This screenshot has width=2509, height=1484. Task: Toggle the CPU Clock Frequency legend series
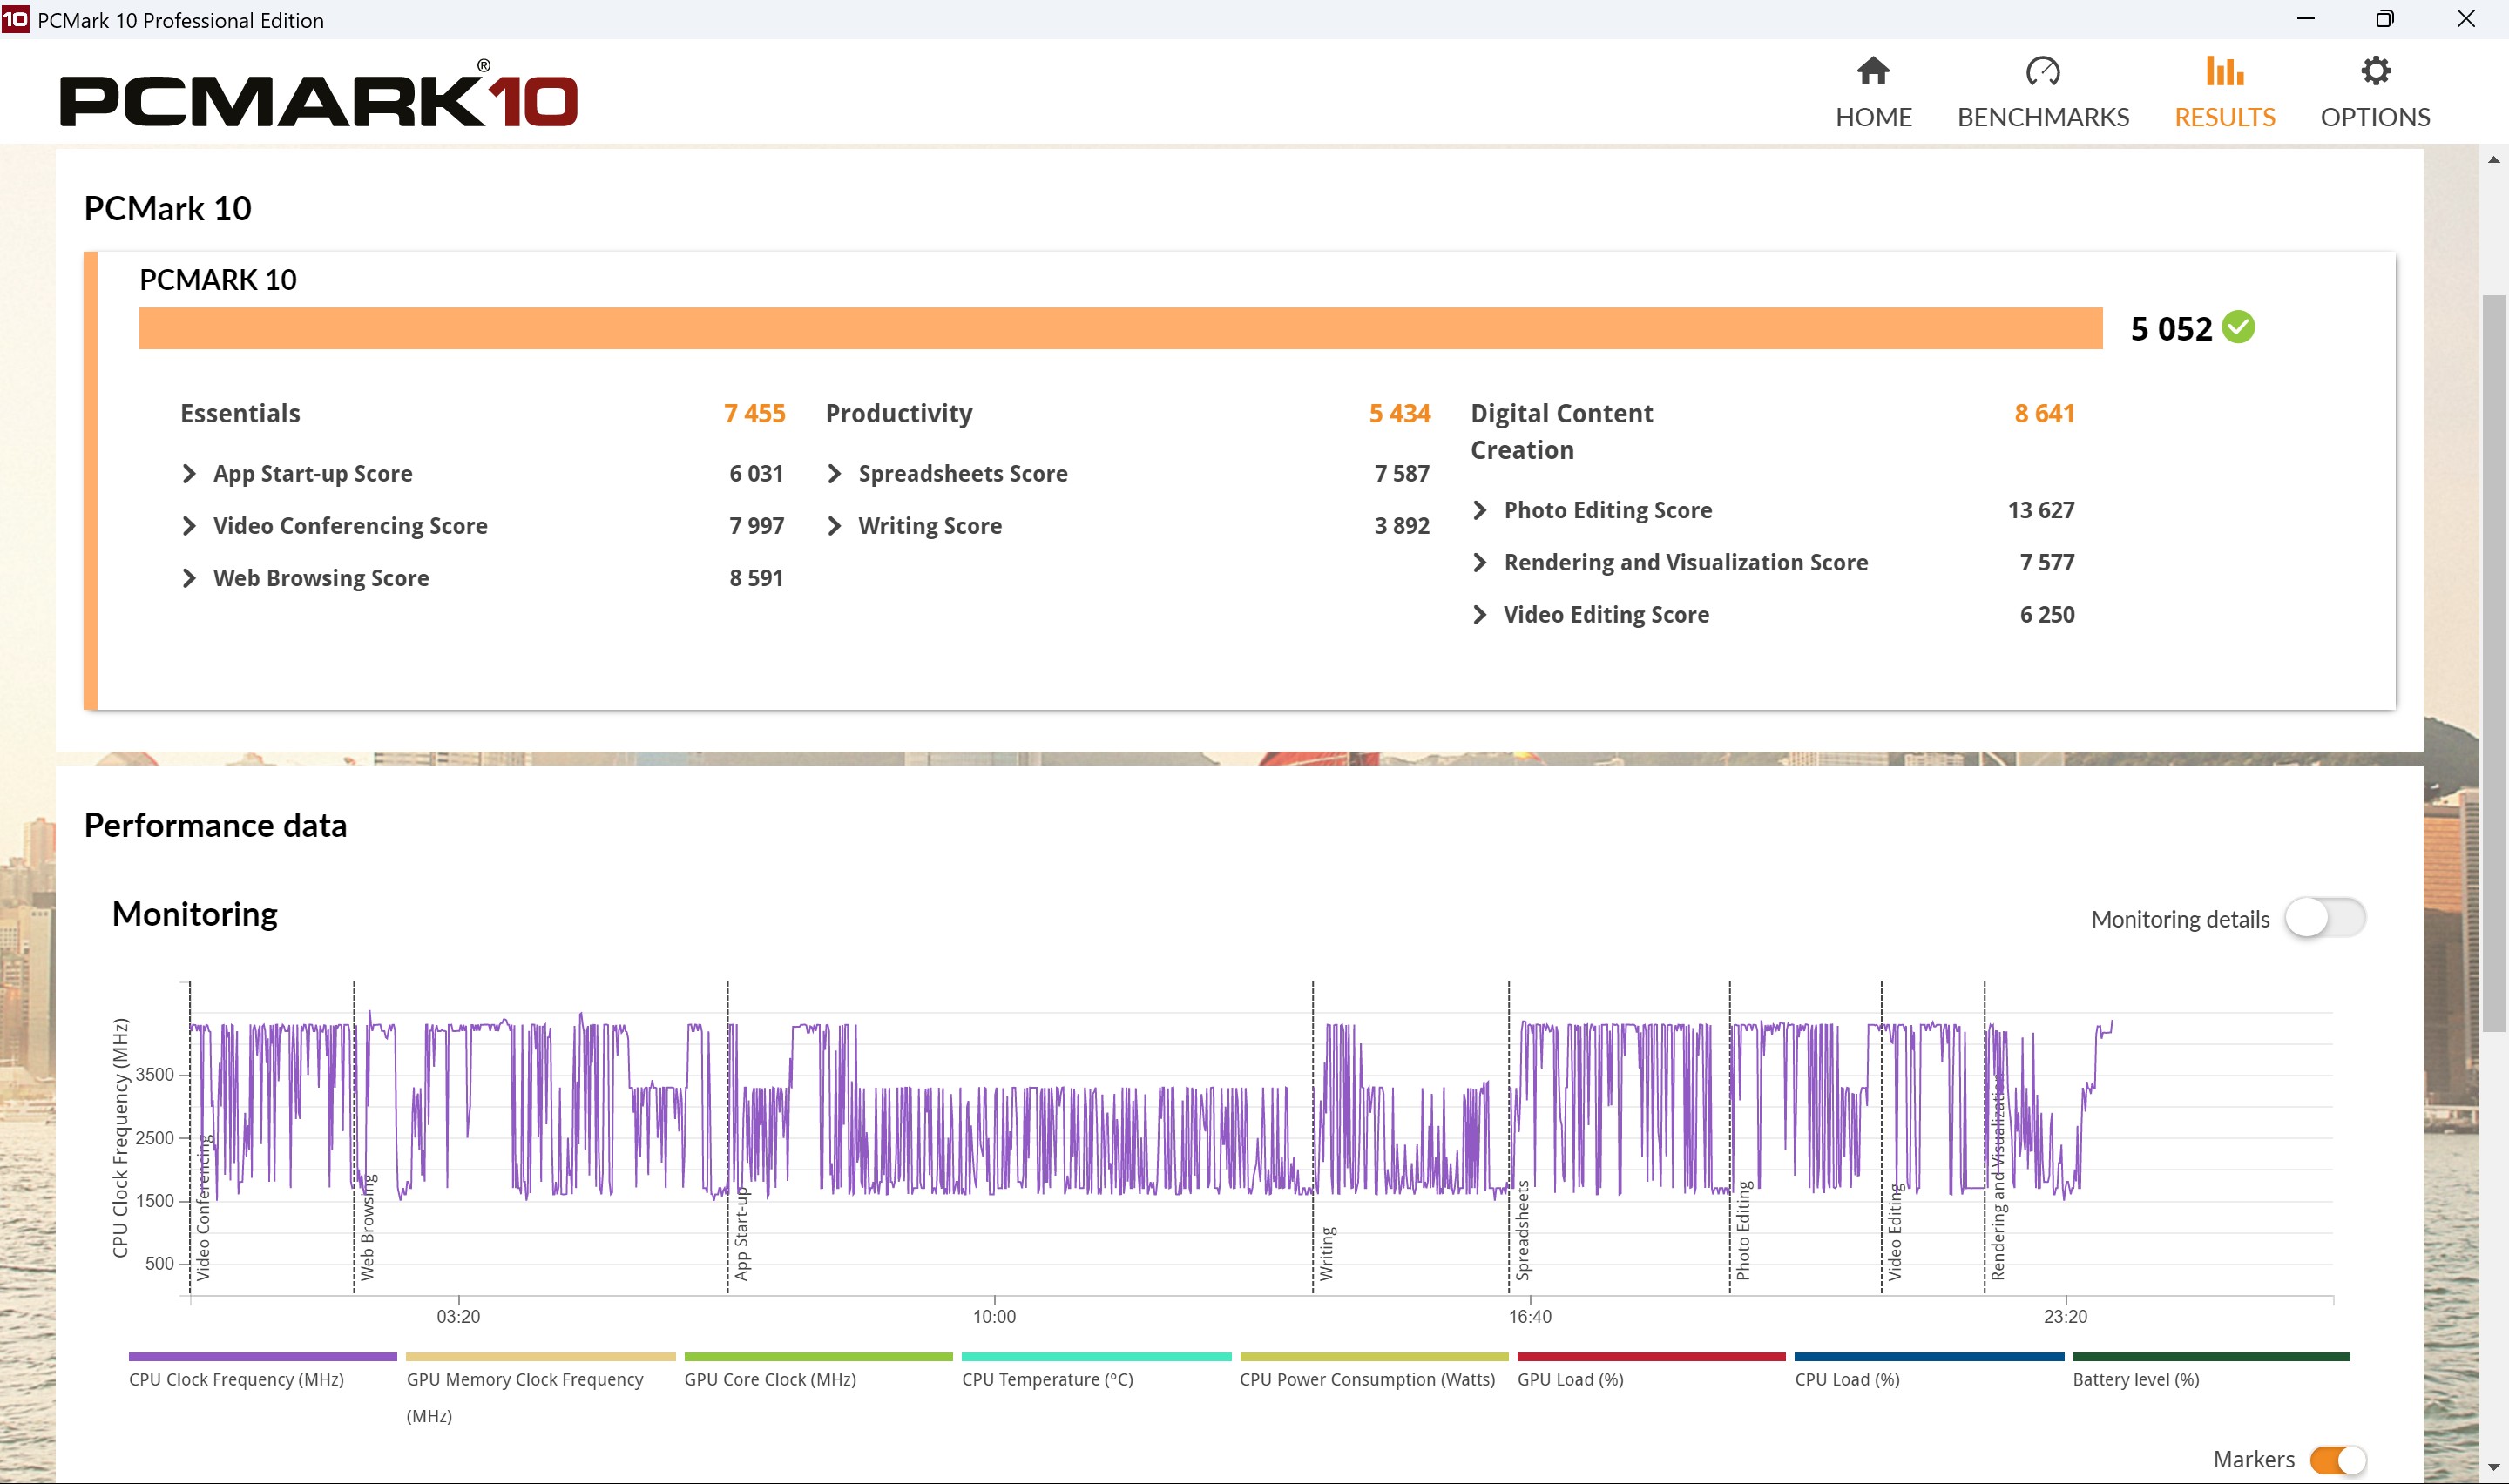point(236,1379)
